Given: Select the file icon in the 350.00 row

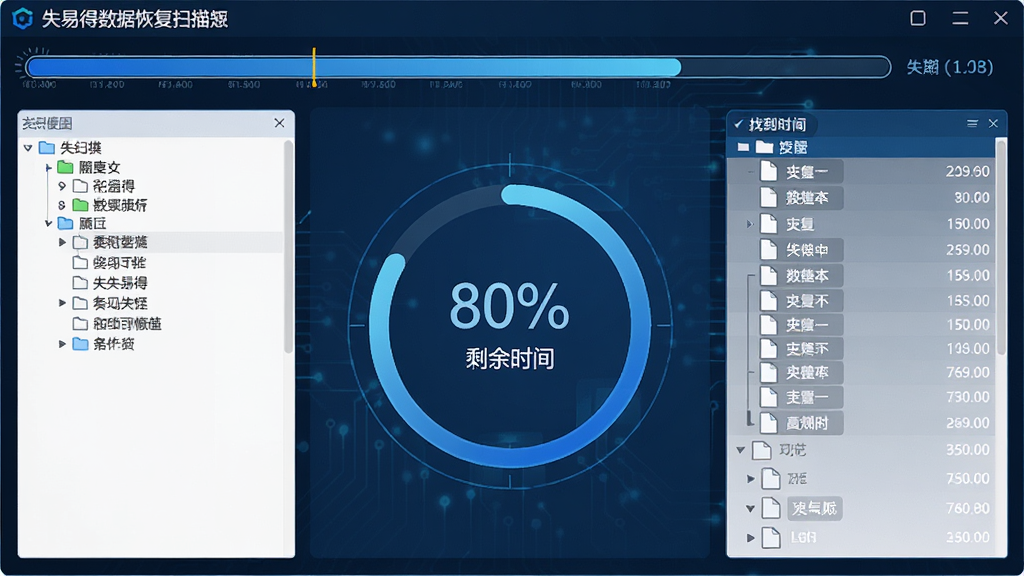Looking at the screenshot, I should click(761, 450).
